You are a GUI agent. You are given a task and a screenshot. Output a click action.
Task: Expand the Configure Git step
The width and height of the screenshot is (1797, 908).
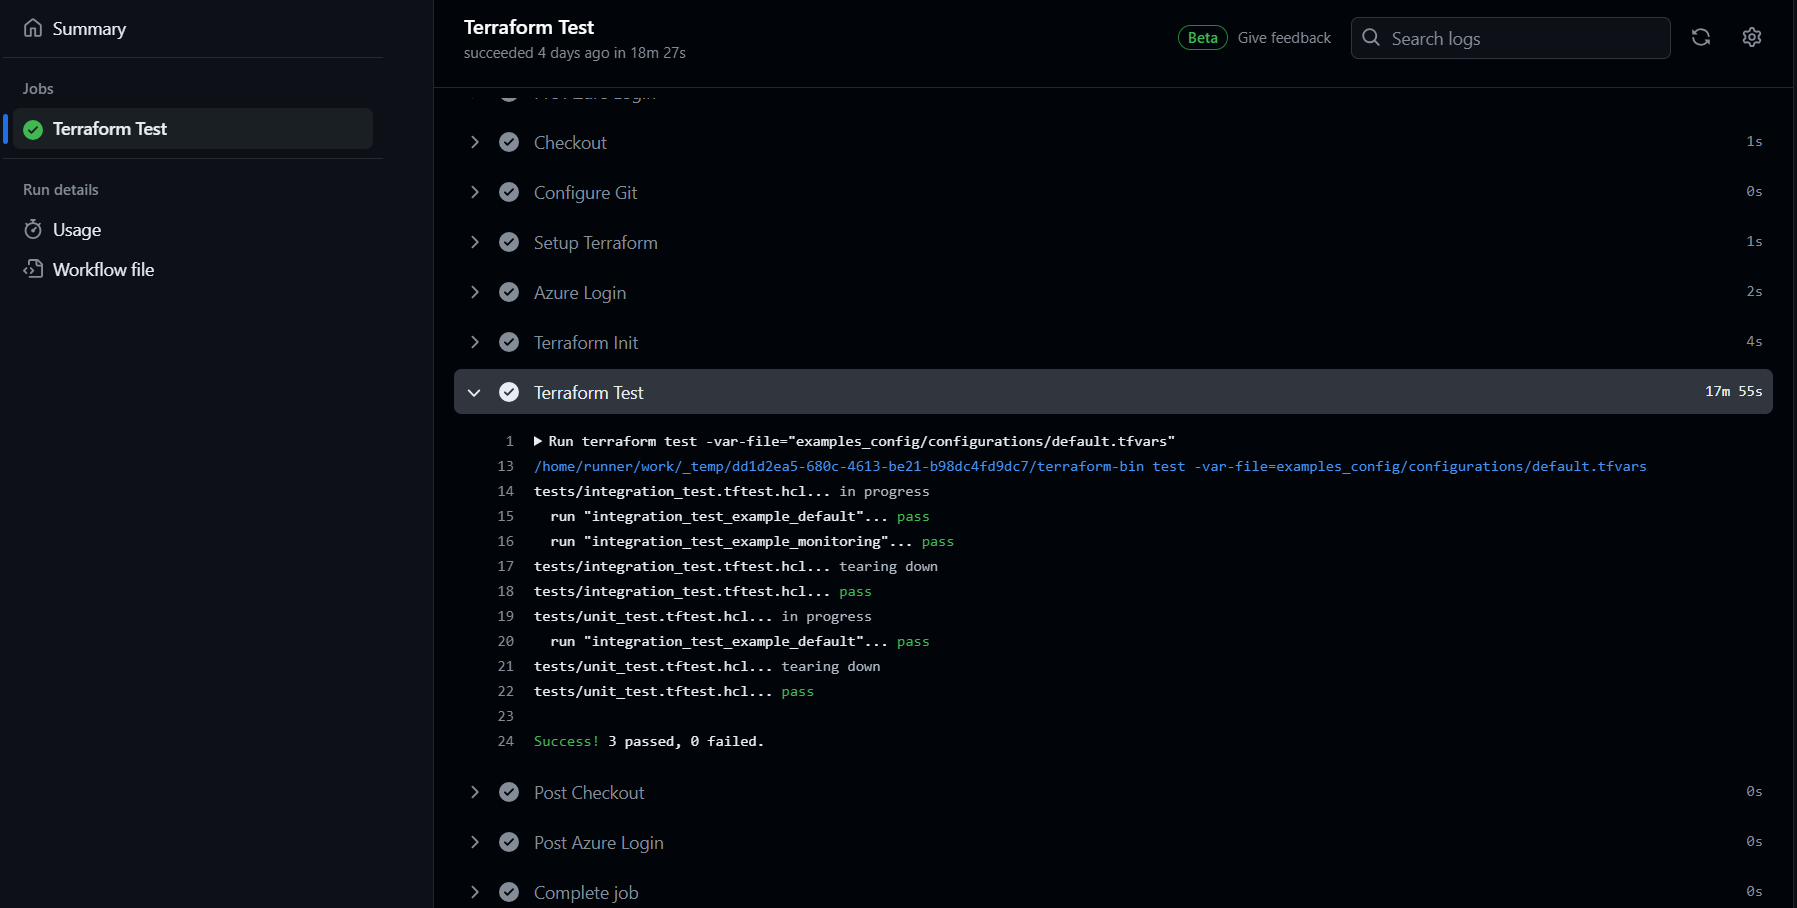click(475, 192)
